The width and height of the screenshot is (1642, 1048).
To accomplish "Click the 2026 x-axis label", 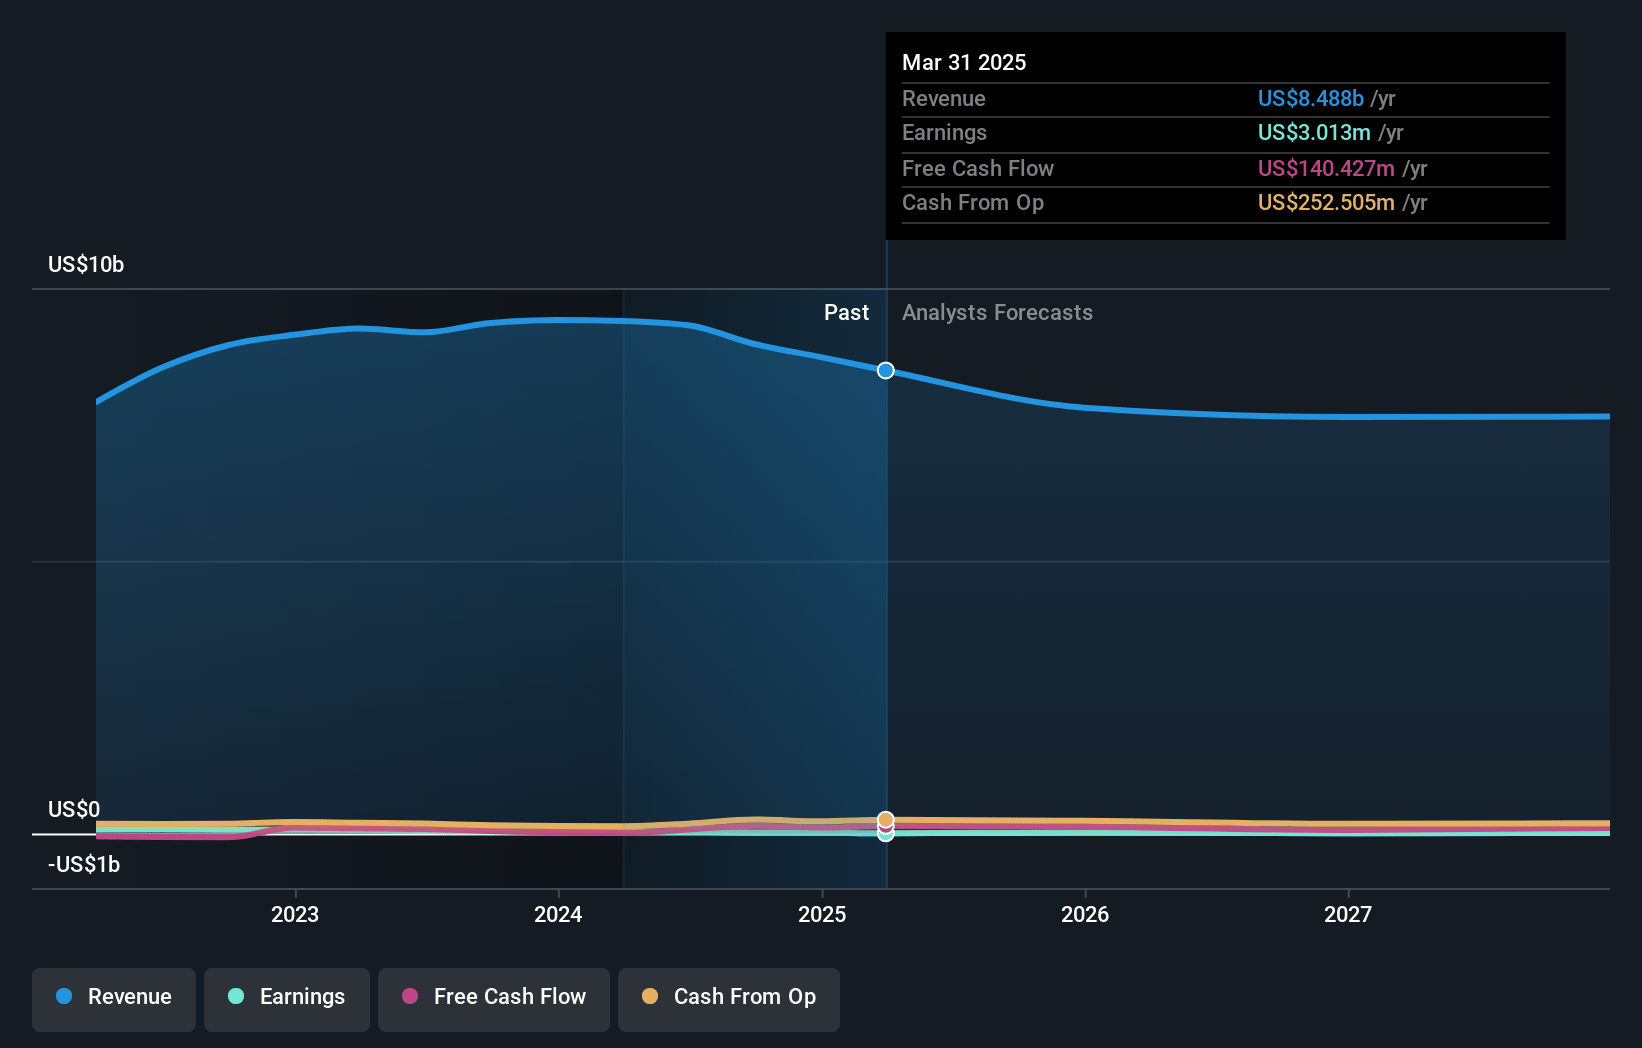I will [x=1085, y=914].
